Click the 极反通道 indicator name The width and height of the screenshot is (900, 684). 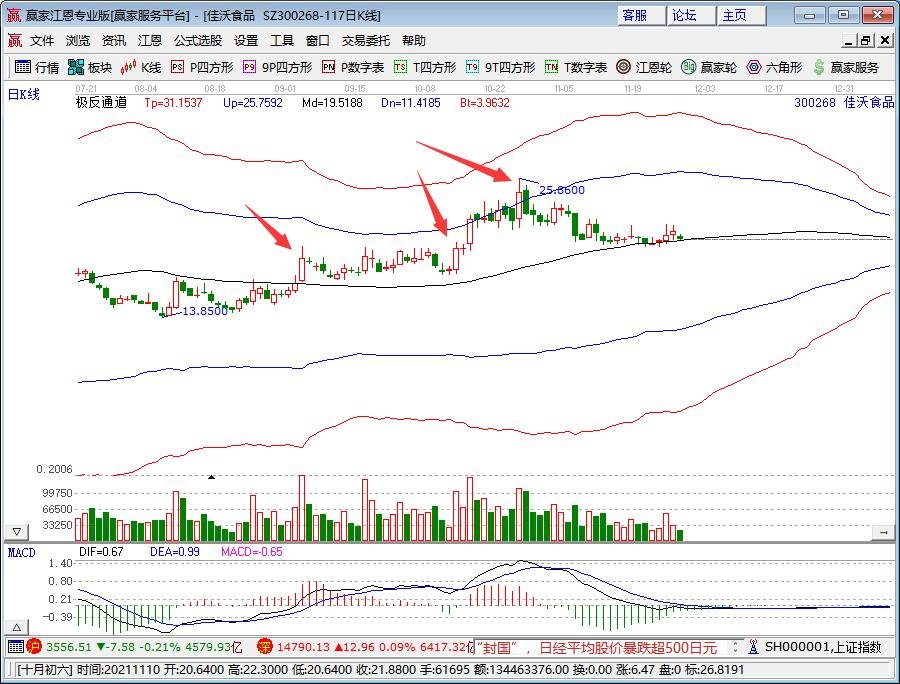click(101, 103)
